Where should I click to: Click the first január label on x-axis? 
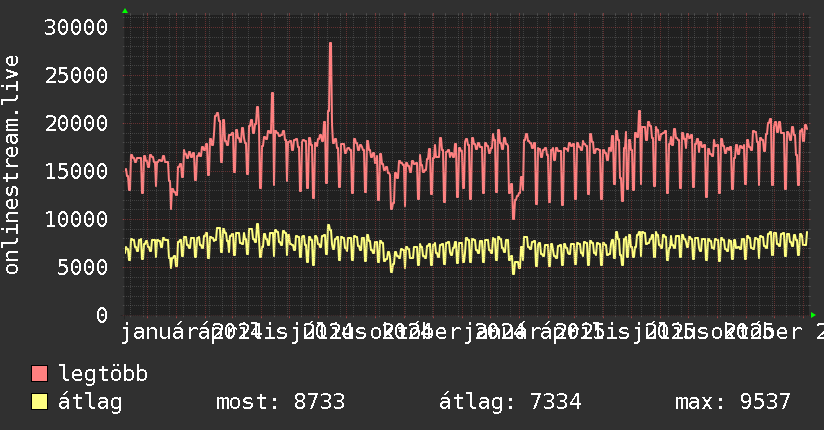coord(160,331)
